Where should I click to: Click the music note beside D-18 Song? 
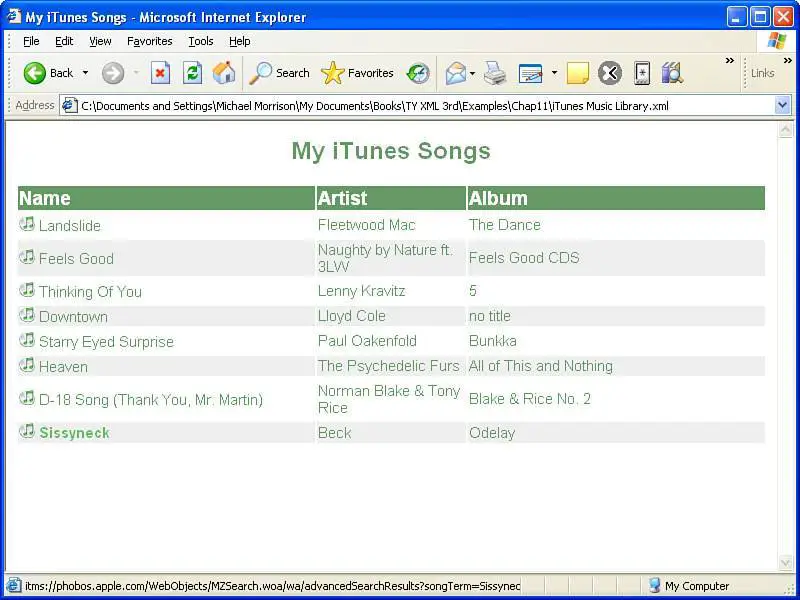click(27, 398)
